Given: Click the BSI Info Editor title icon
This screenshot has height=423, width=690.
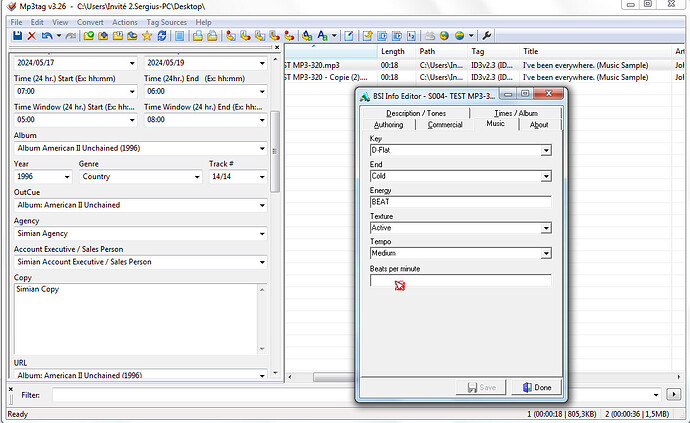Looking at the screenshot, I should pos(365,96).
